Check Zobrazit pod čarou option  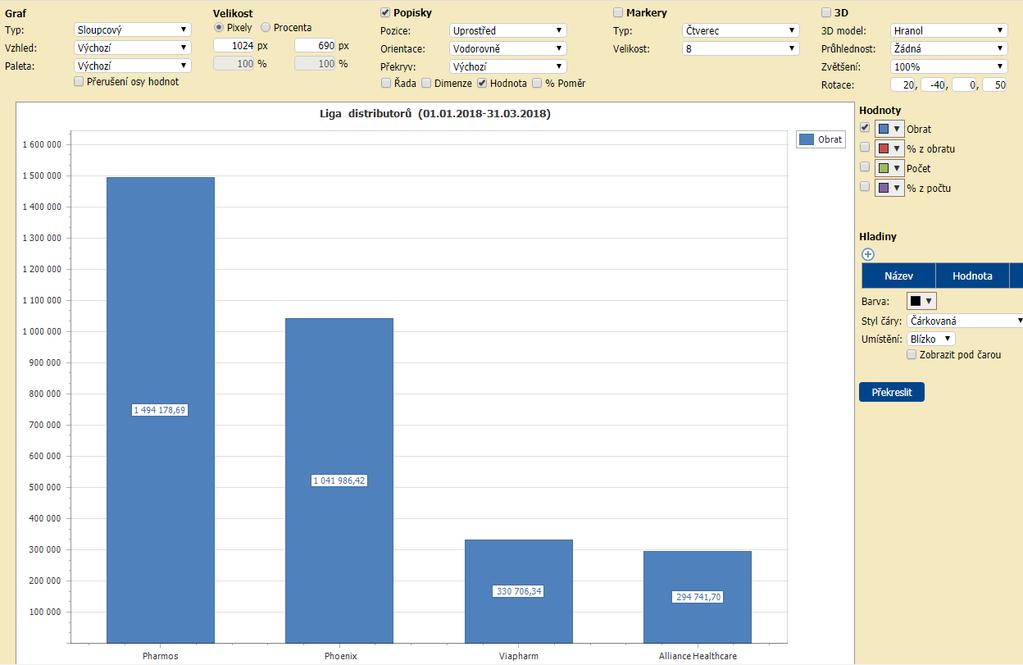[912, 354]
